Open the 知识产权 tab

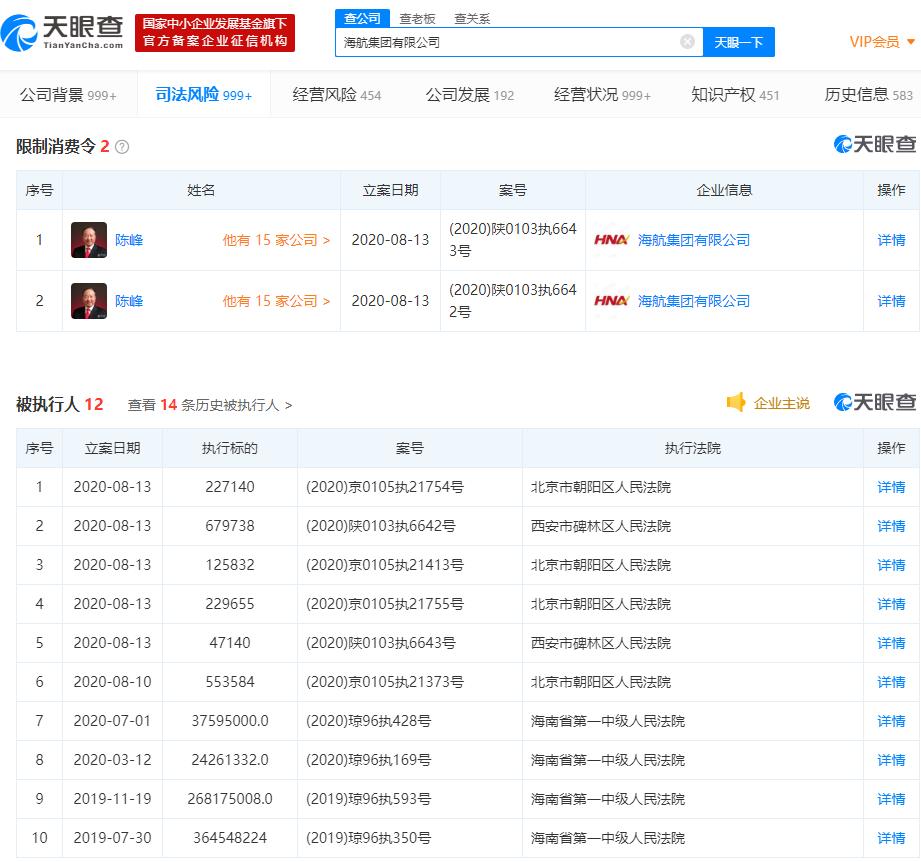[735, 95]
